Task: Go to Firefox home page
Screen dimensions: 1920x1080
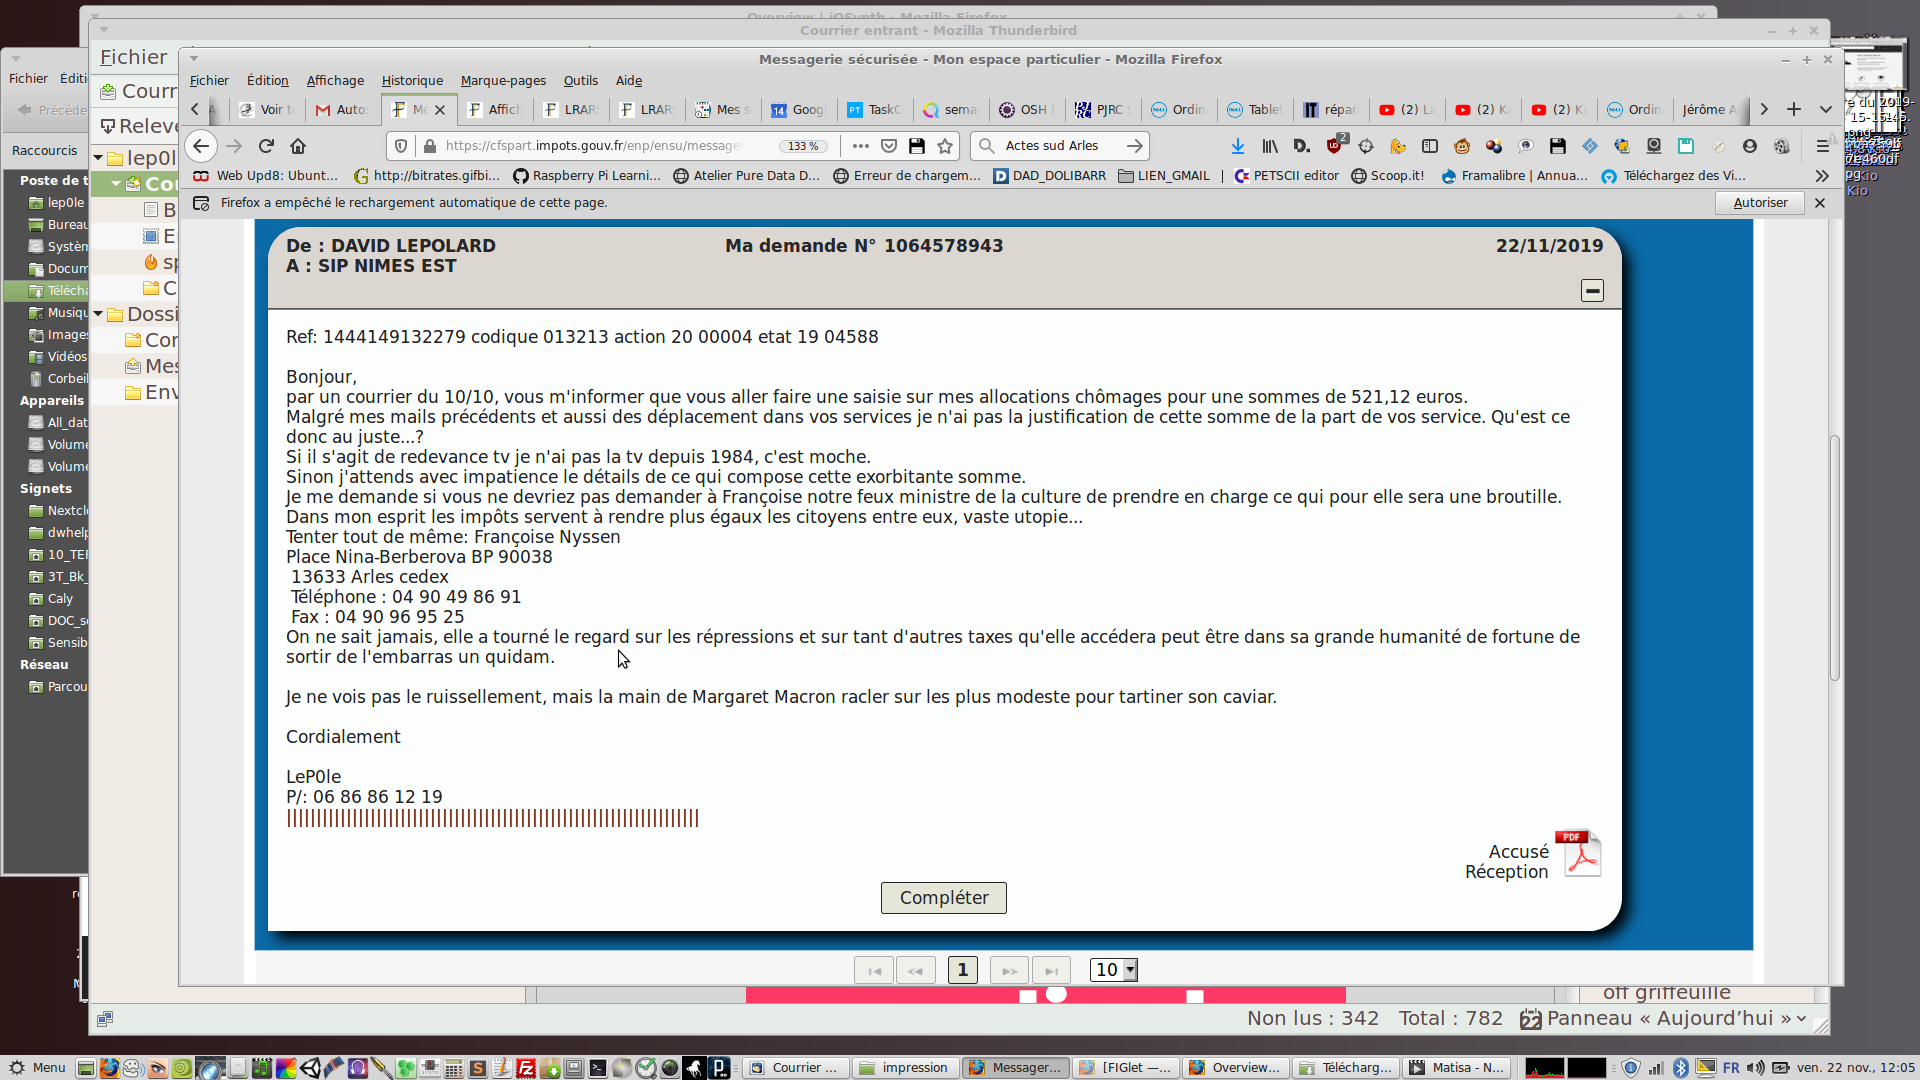Action: (x=298, y=146)
